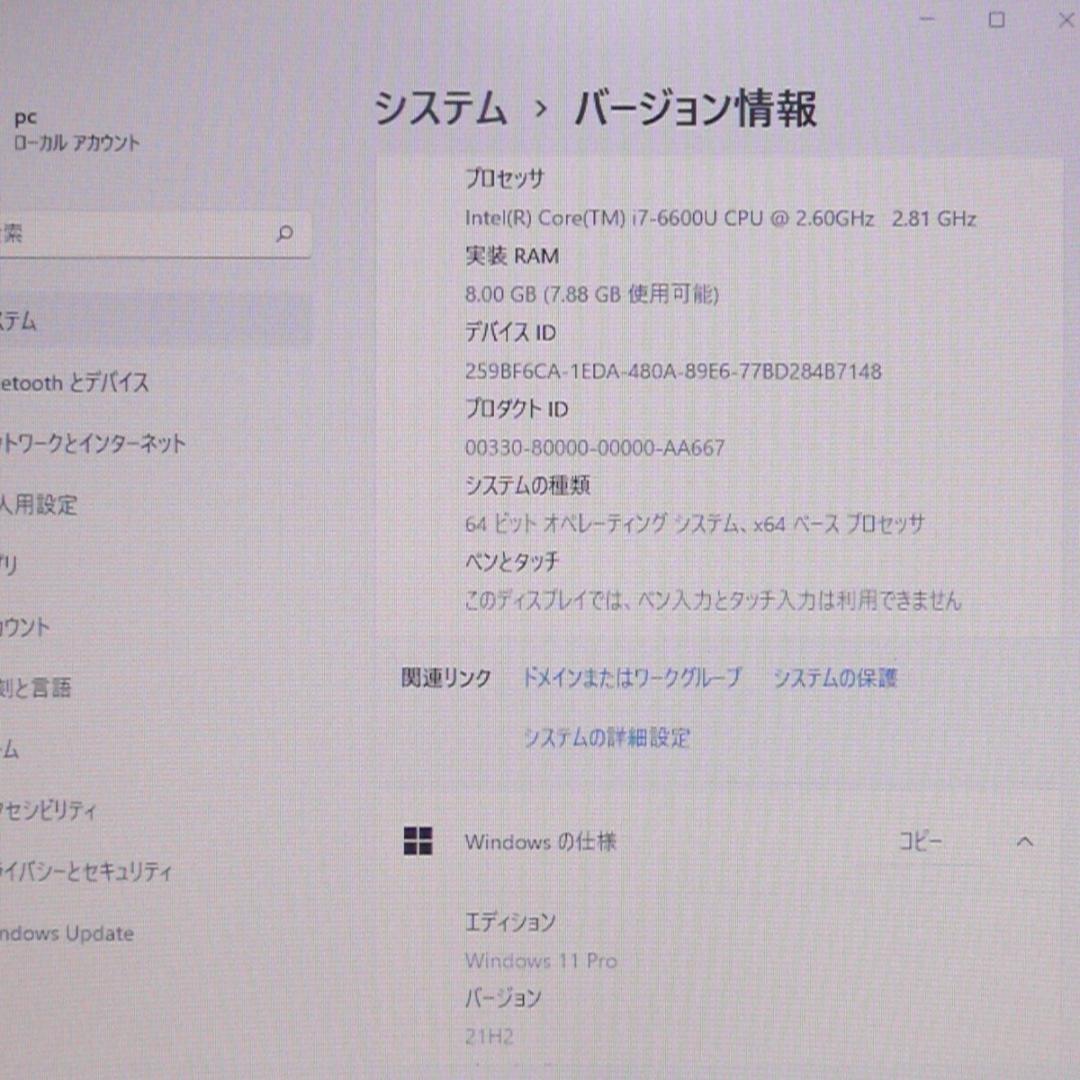Image resolution: width=1080 pixels, height=1080 pixels.
Task: Open Bluetooth とデバイス settings
Action: point(74,382)
